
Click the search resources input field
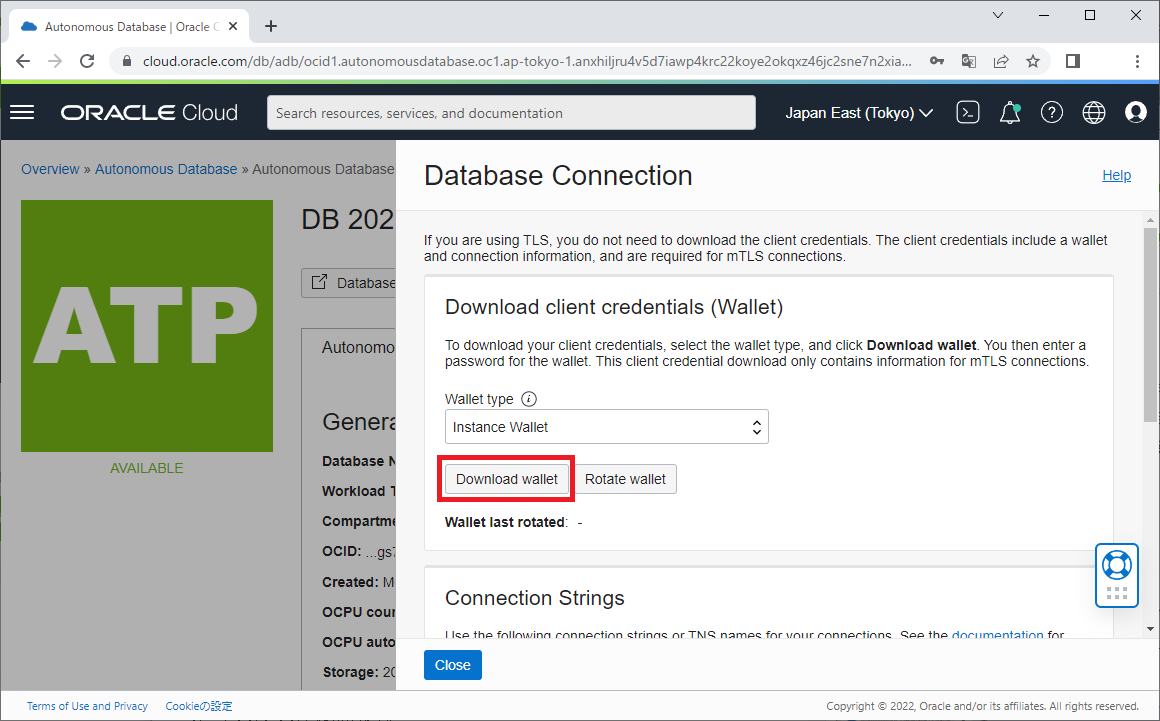(x=511, y=112)
